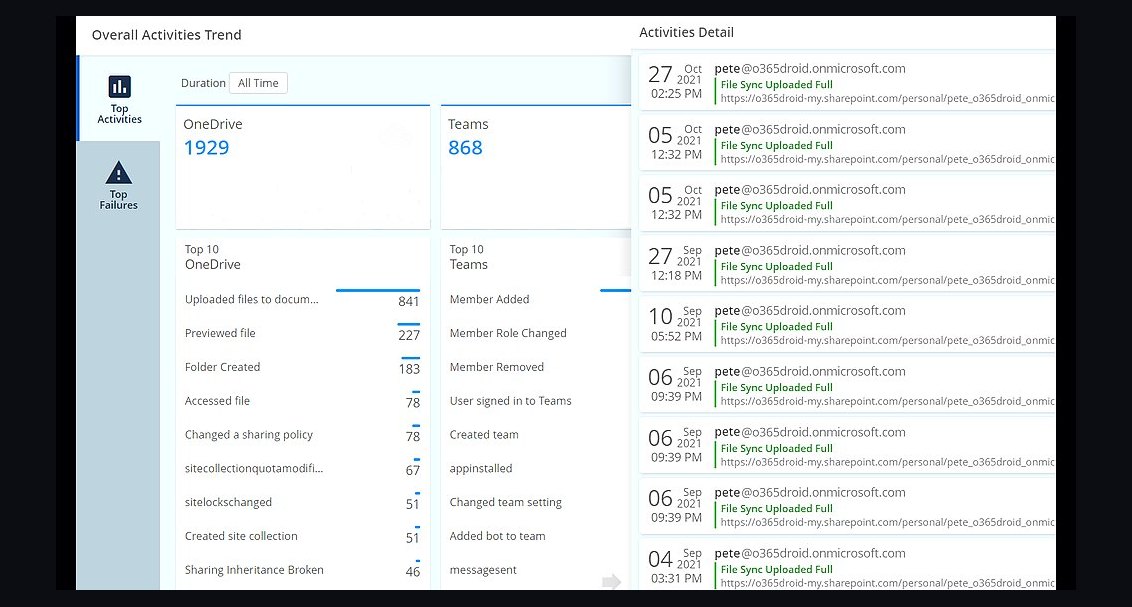Click the Member Removed activity
Screen dimensions: 1132x607
[497, 367]
